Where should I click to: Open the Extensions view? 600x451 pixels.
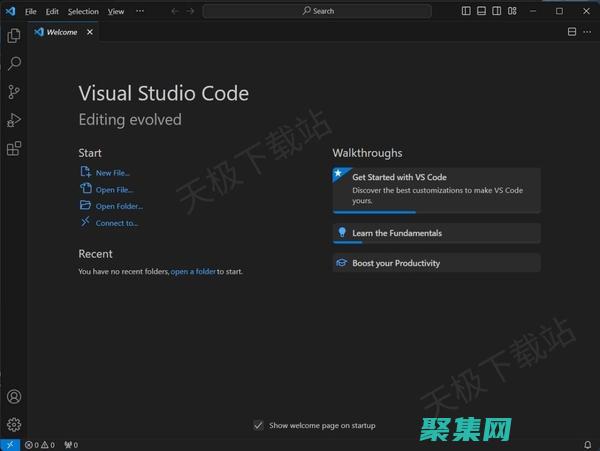[x=14, y=149]
